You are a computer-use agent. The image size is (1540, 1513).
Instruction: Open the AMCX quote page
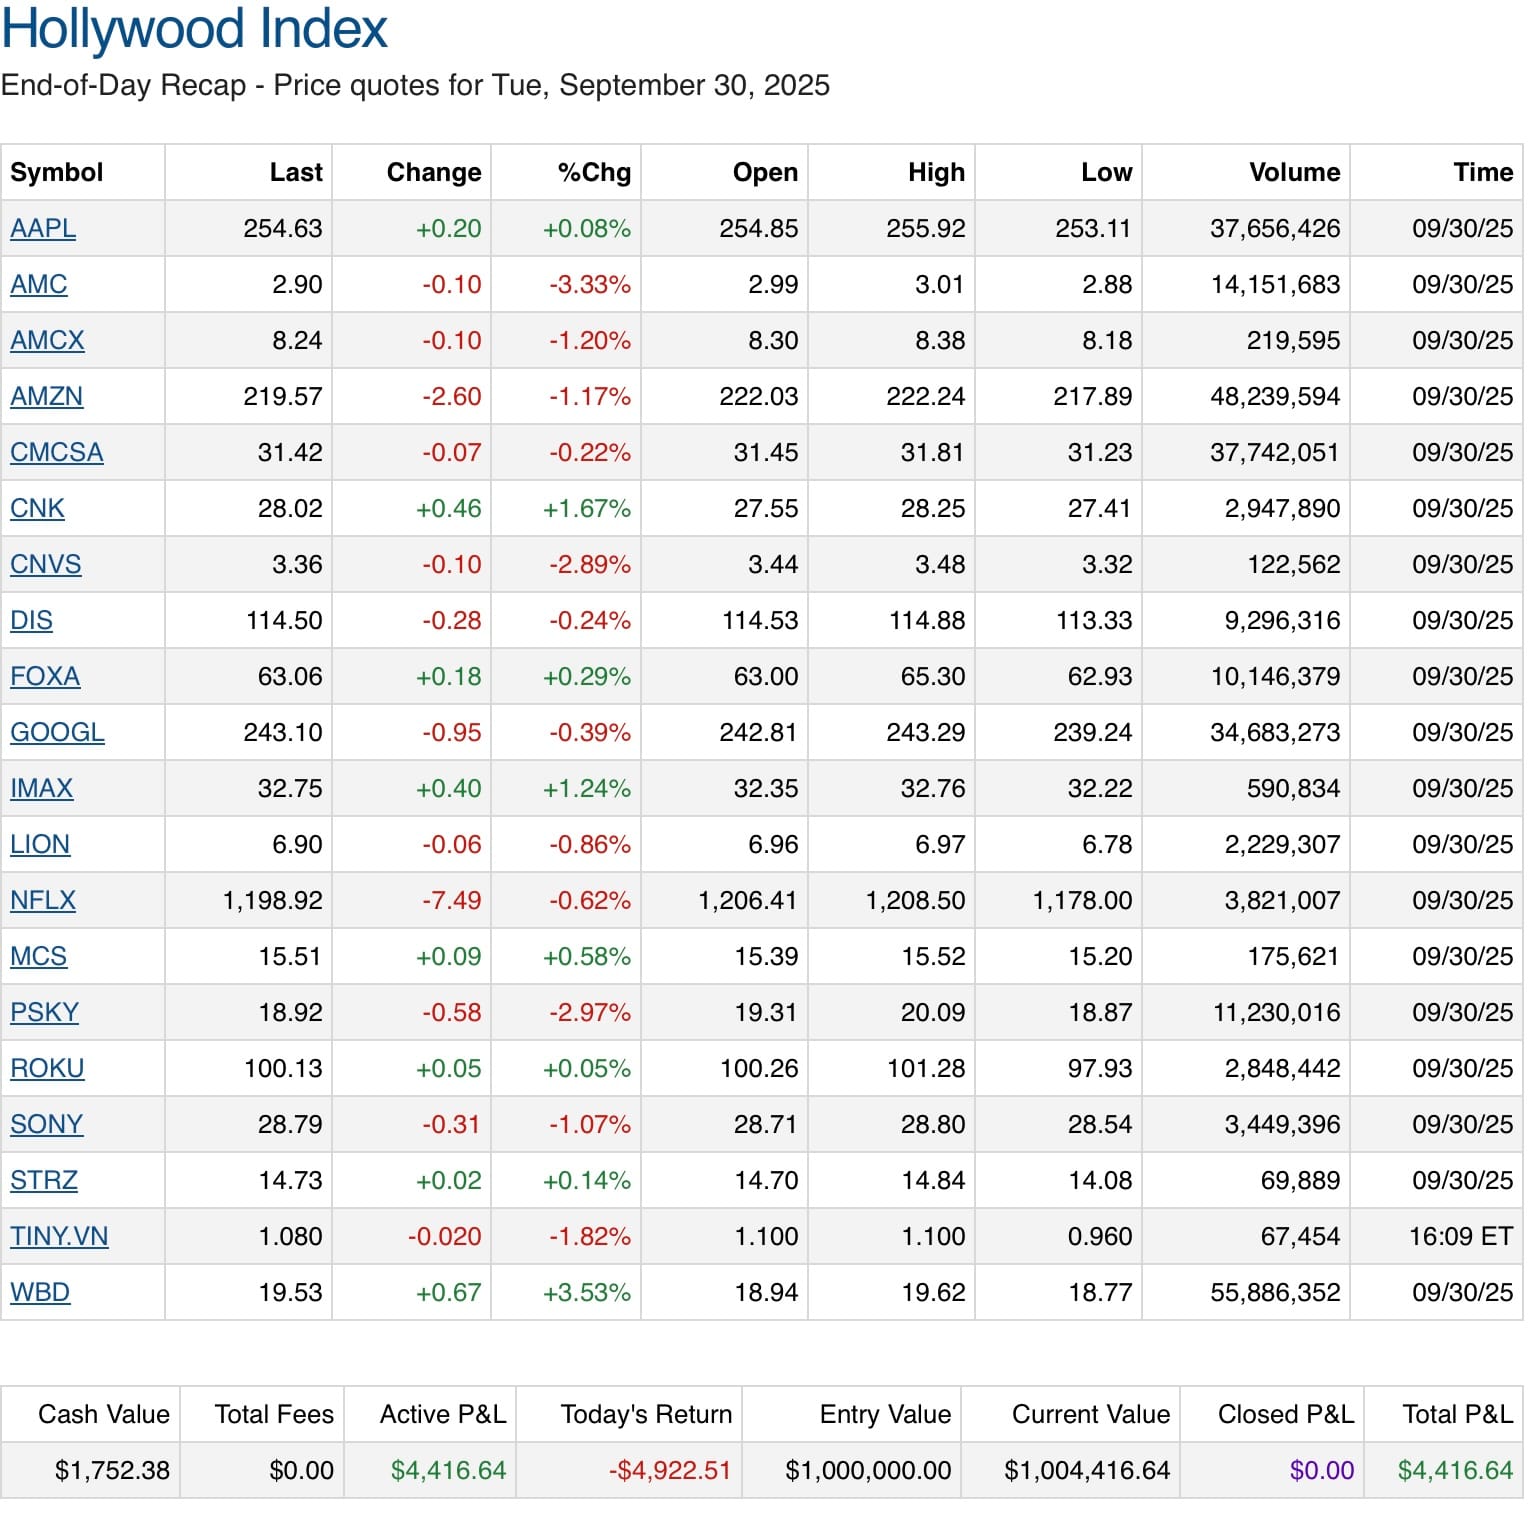47,341
